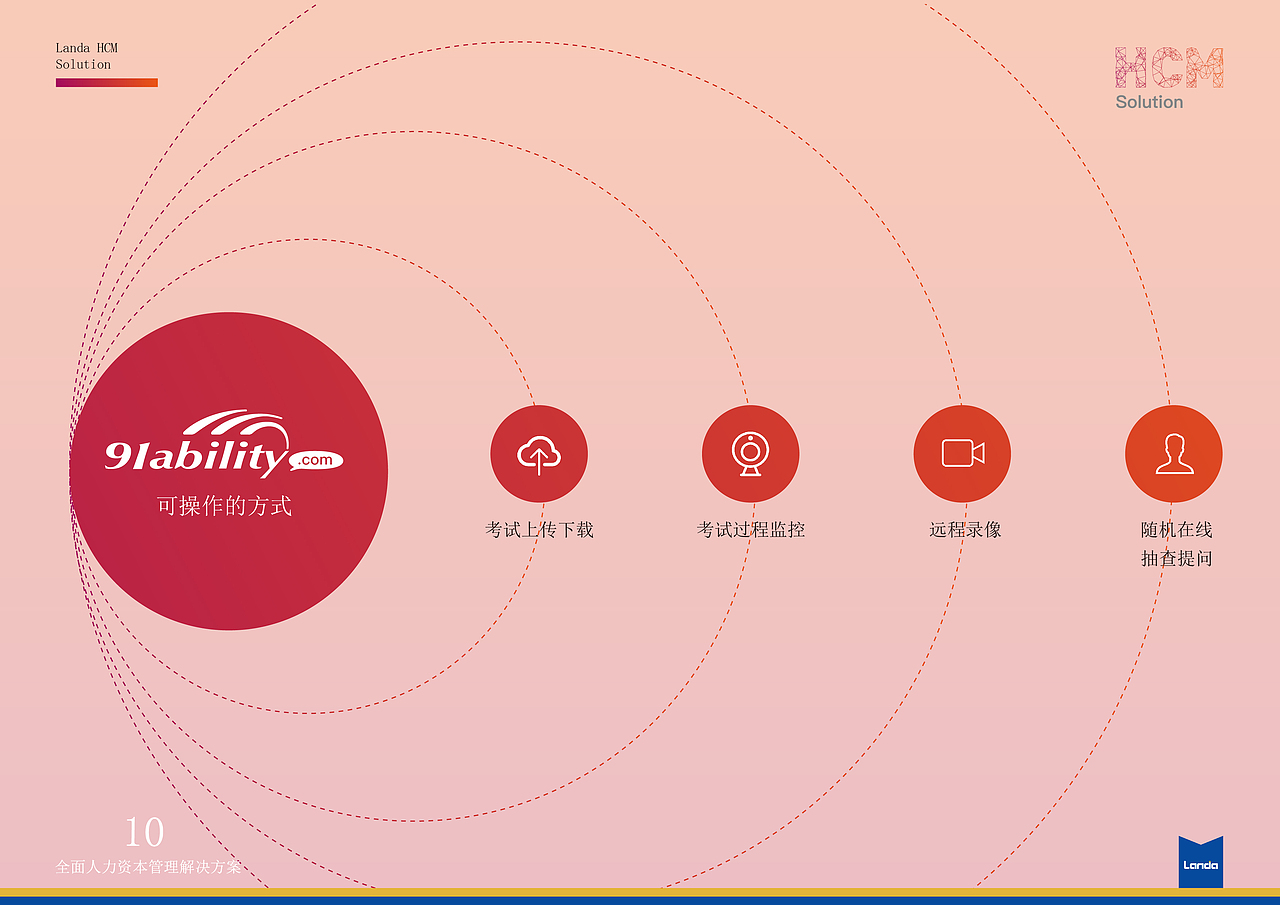
Task: Select the 抽查提问 text line
Action: click(x=1177, y=559)
